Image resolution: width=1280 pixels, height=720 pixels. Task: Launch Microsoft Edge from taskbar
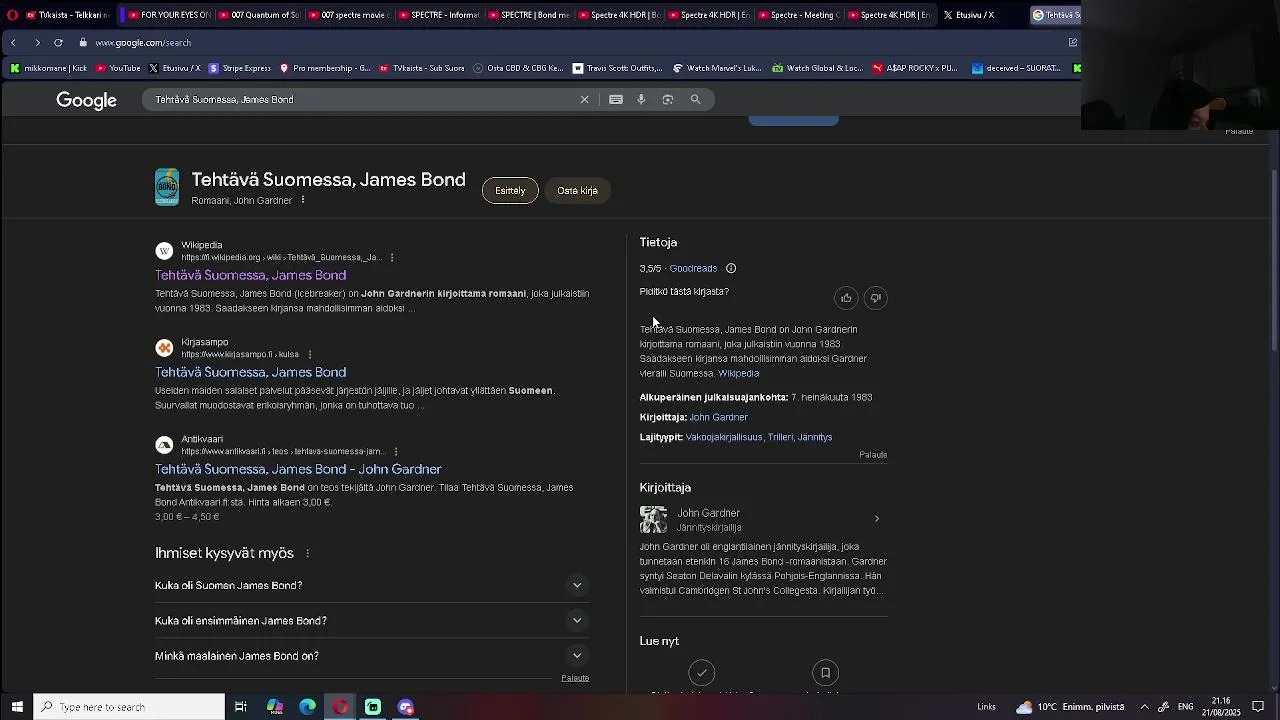point(308,707)
